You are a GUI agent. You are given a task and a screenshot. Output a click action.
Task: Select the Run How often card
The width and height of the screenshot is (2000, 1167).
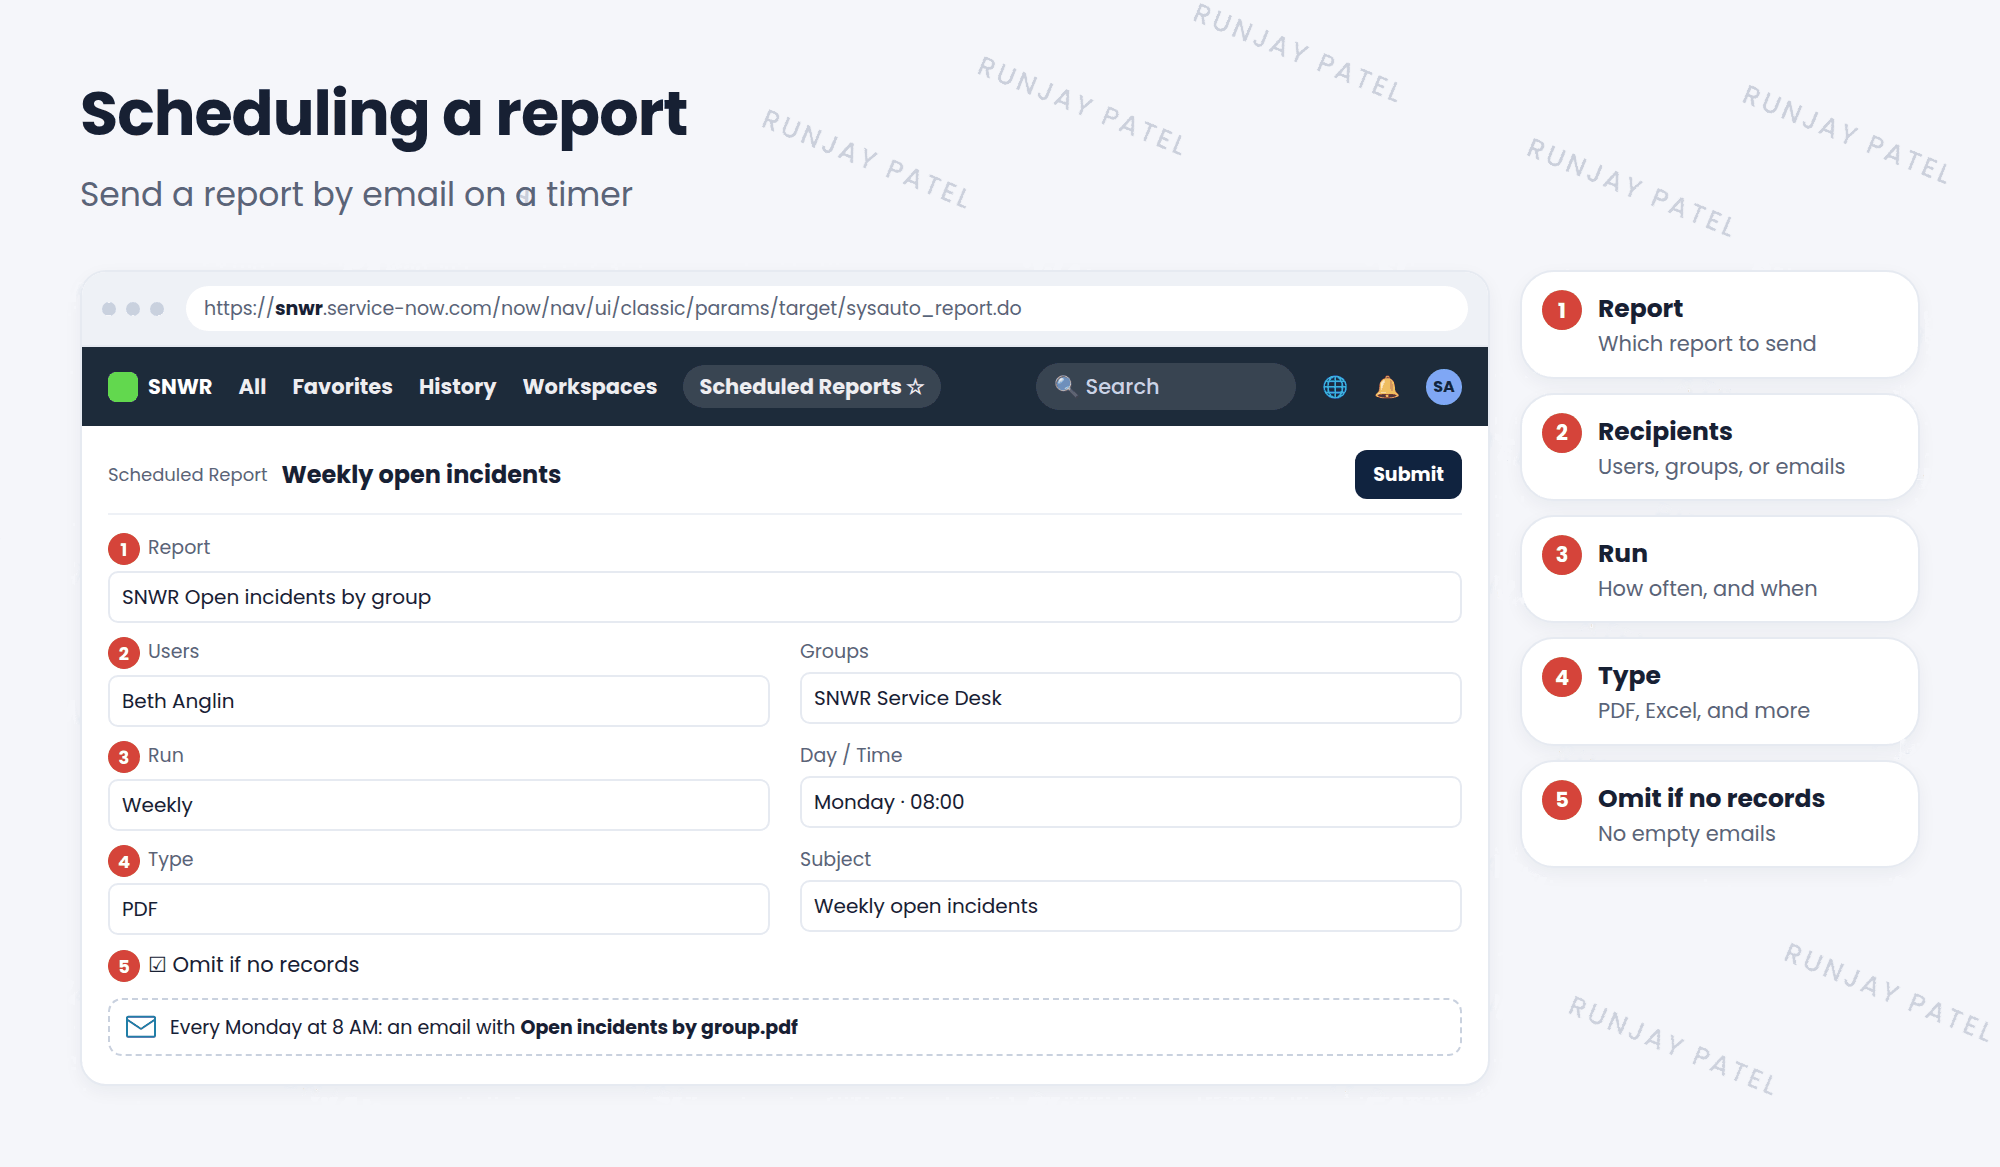pos(1719,570)
